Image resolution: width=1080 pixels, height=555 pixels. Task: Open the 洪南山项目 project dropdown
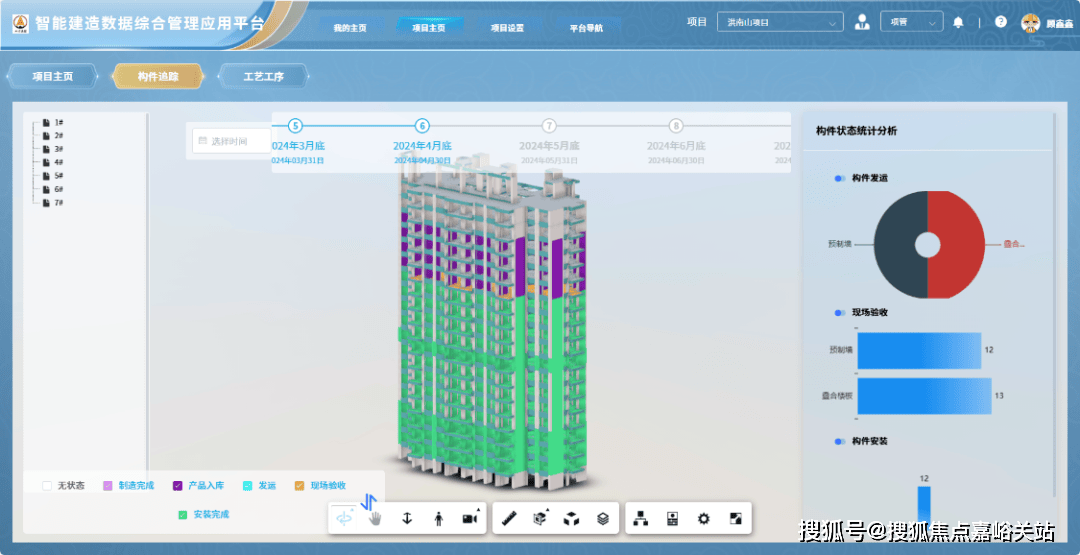tap(779, 22)
